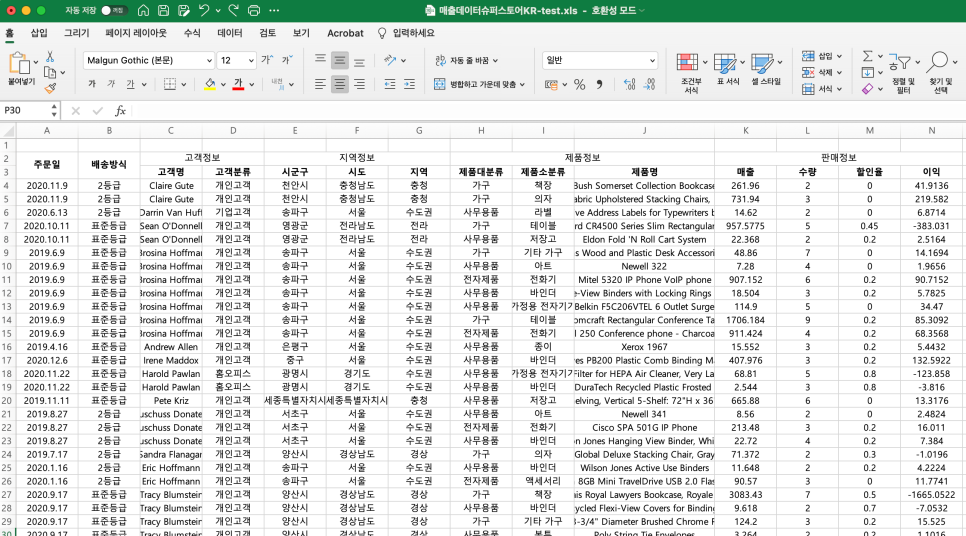Click 자동 줄 바꿈 wrap text button

pos(466,60)
